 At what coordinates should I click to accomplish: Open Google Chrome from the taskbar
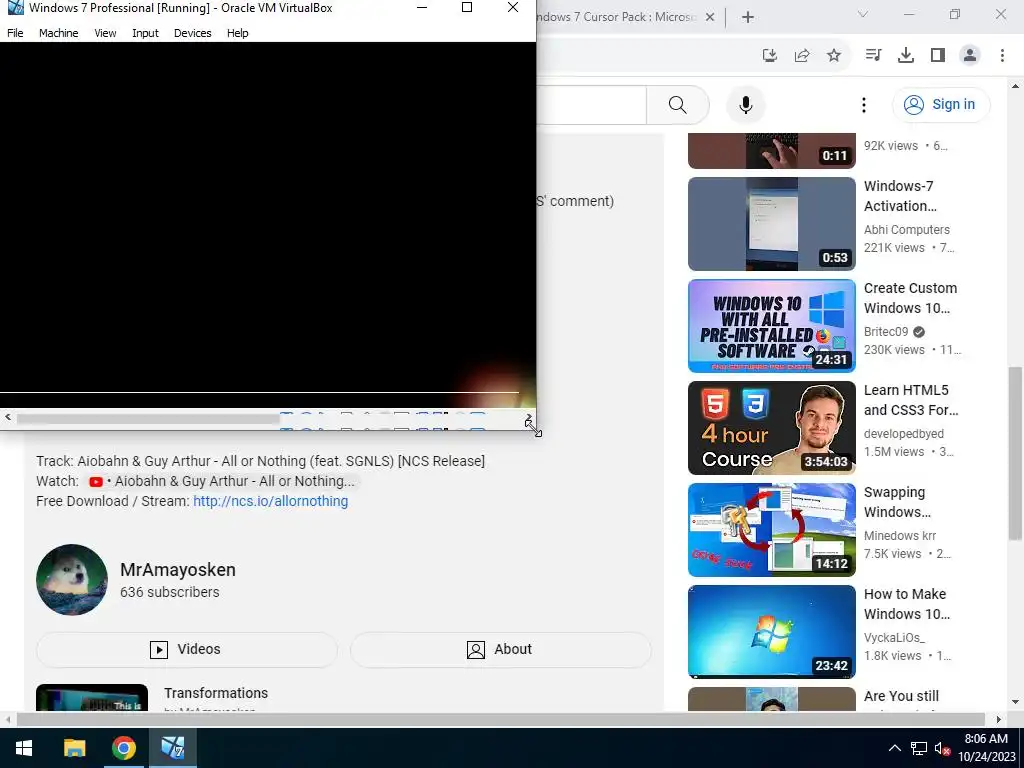click(x=123, y=748)
